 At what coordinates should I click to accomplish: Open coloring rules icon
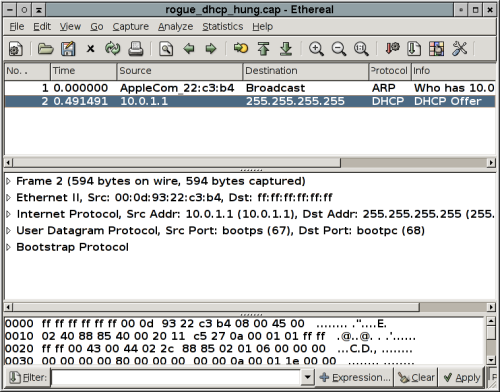pos(436,49)
